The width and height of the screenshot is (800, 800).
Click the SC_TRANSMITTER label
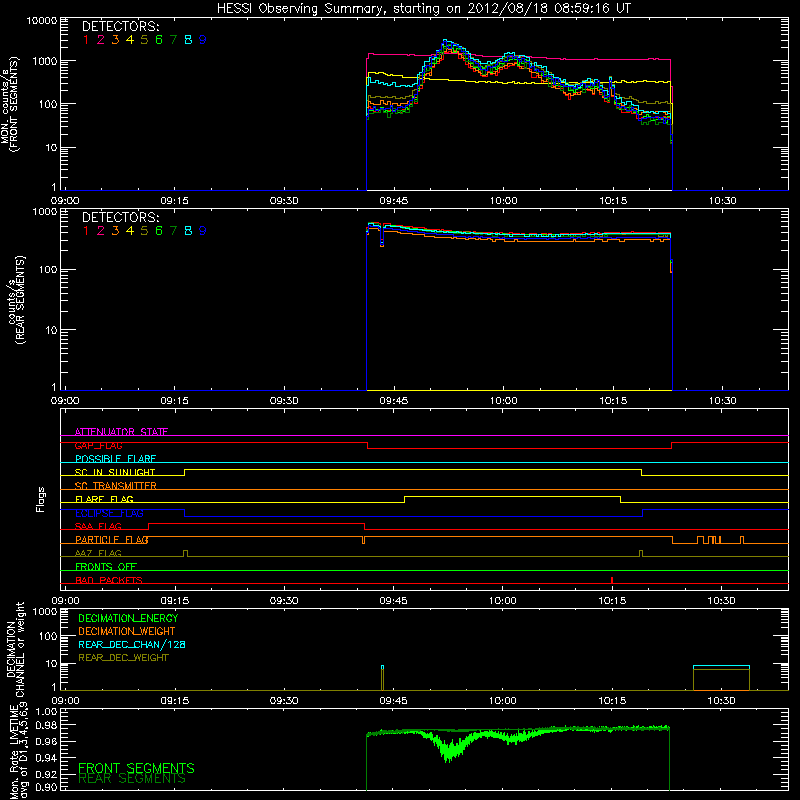(x=116, y=486)
